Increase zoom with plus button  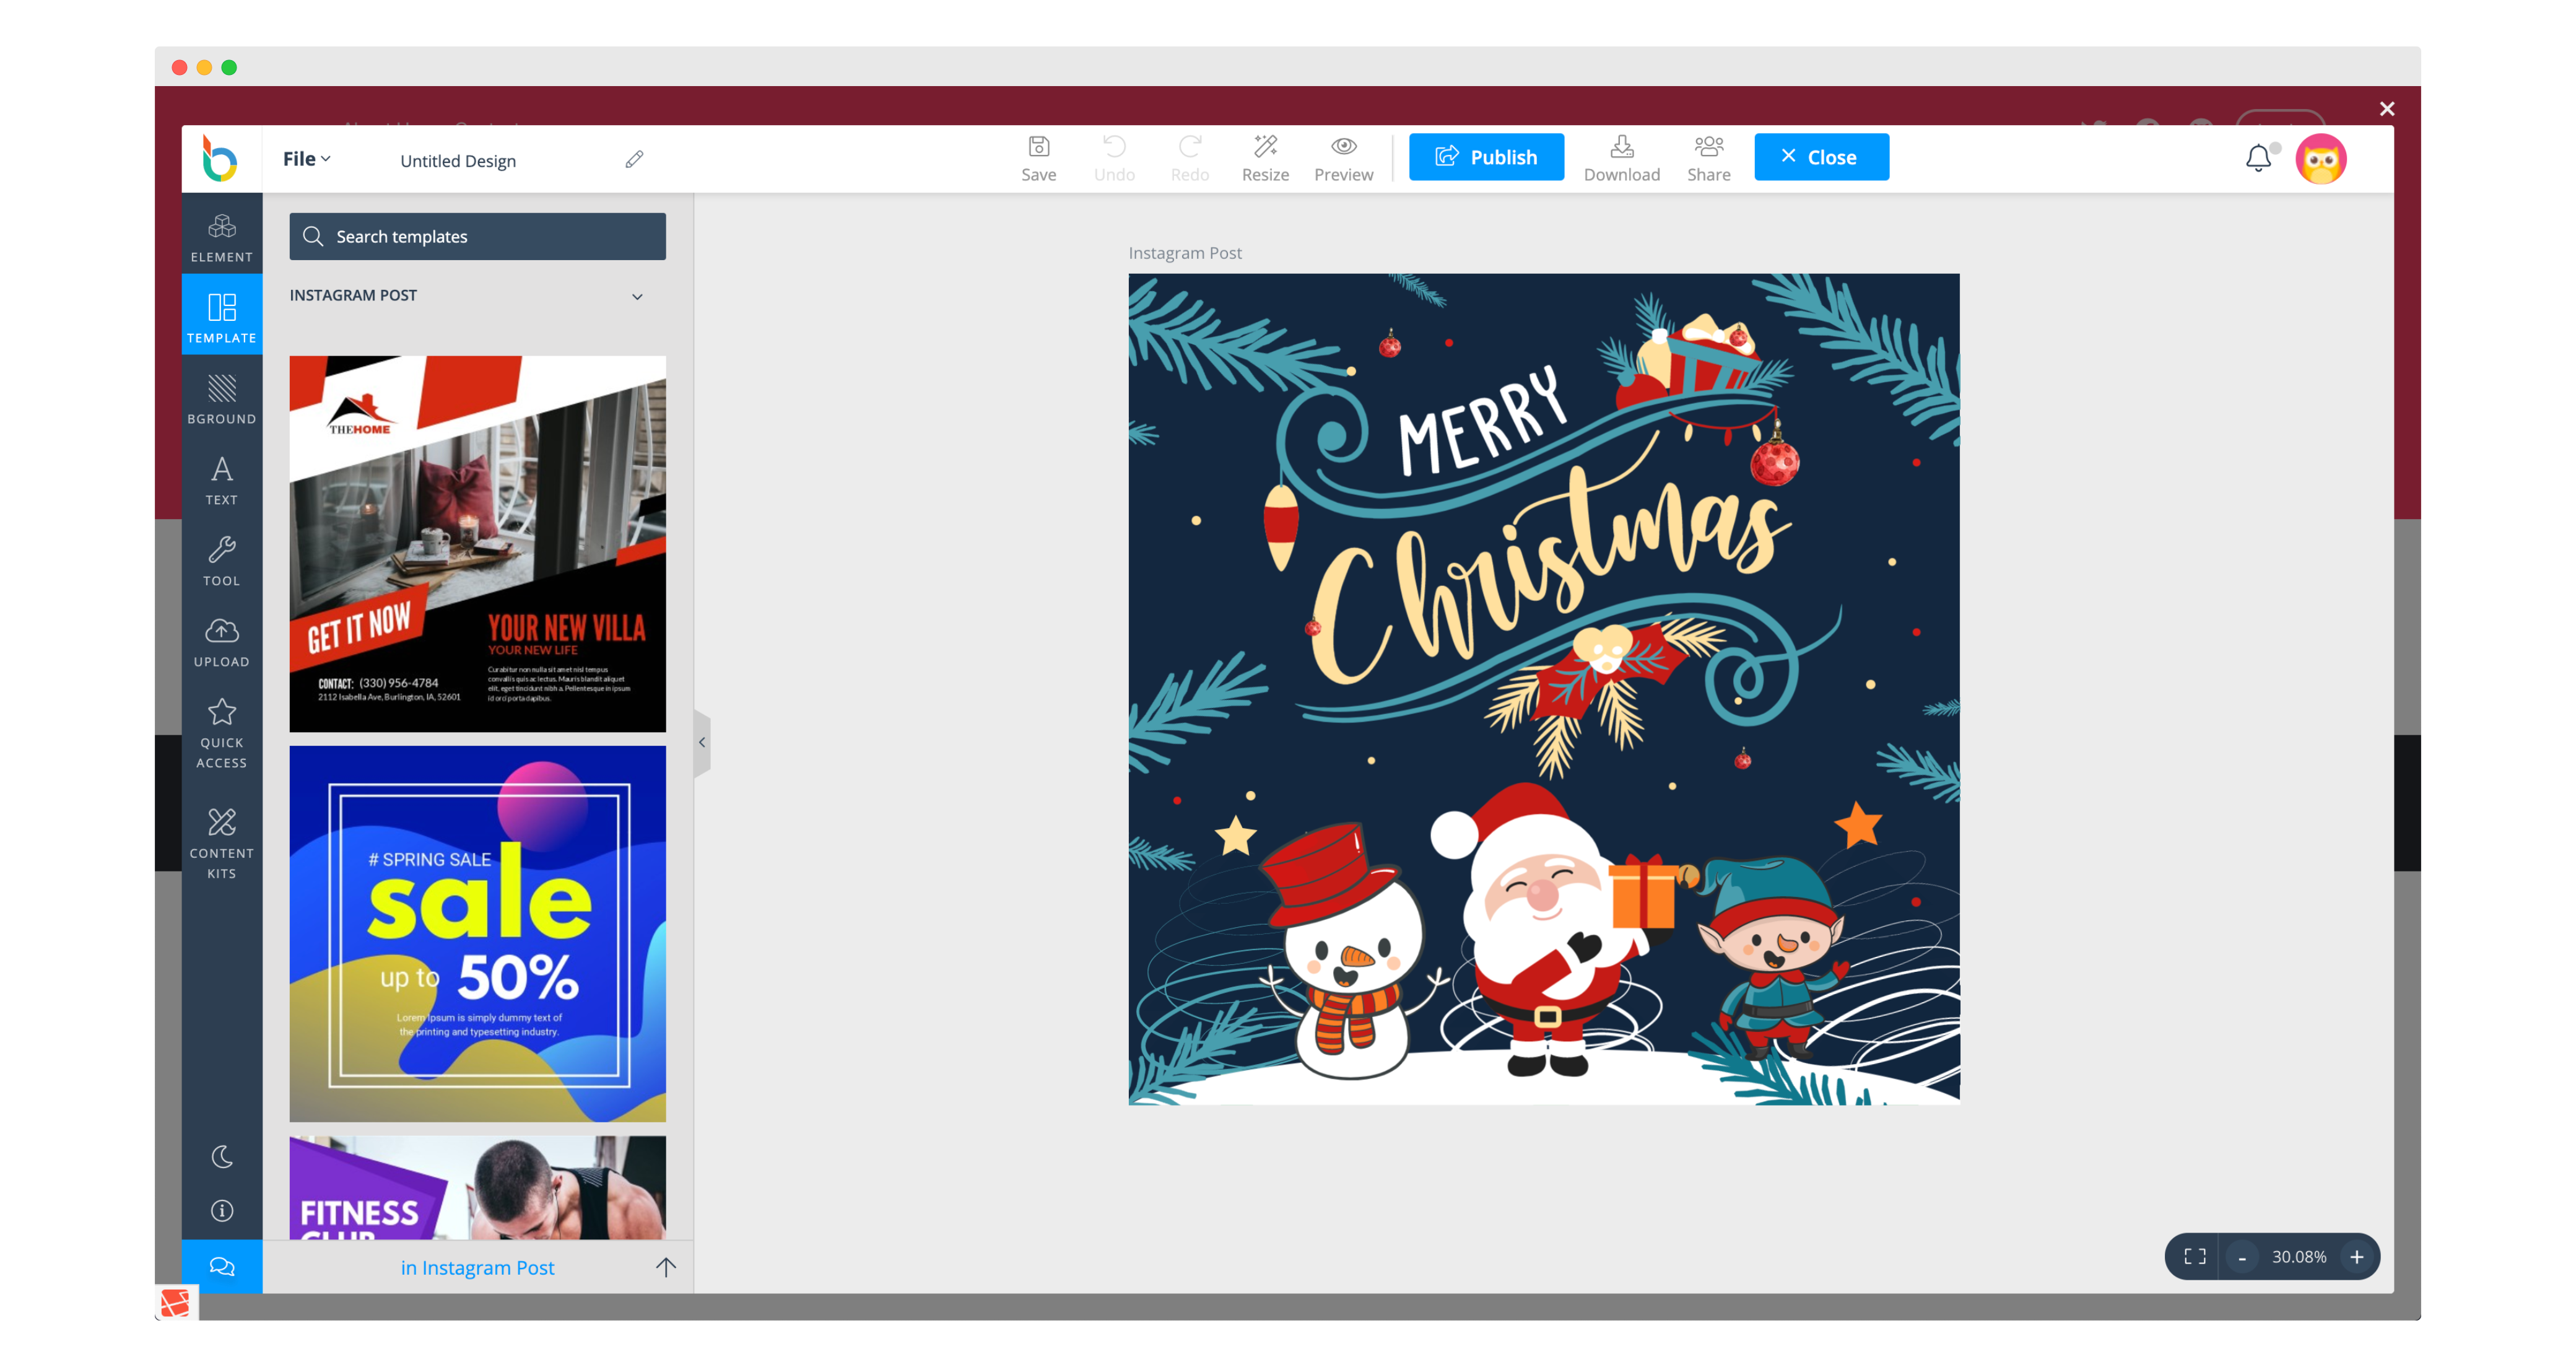tap(2357, 1257)
